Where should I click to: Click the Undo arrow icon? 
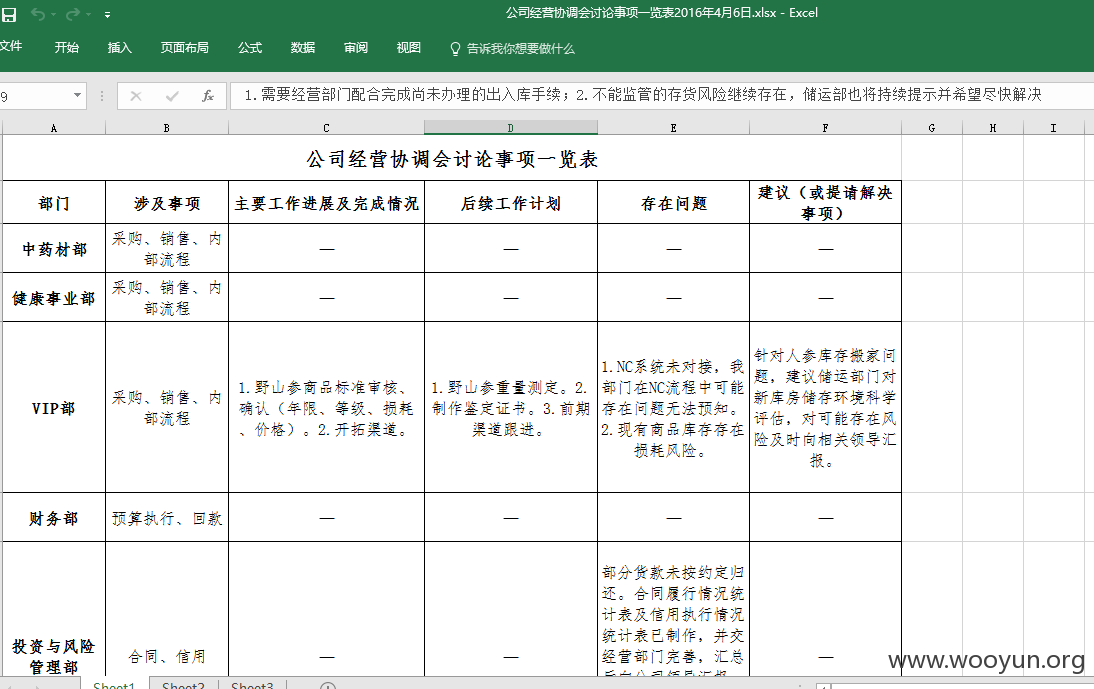pos(38,14)
